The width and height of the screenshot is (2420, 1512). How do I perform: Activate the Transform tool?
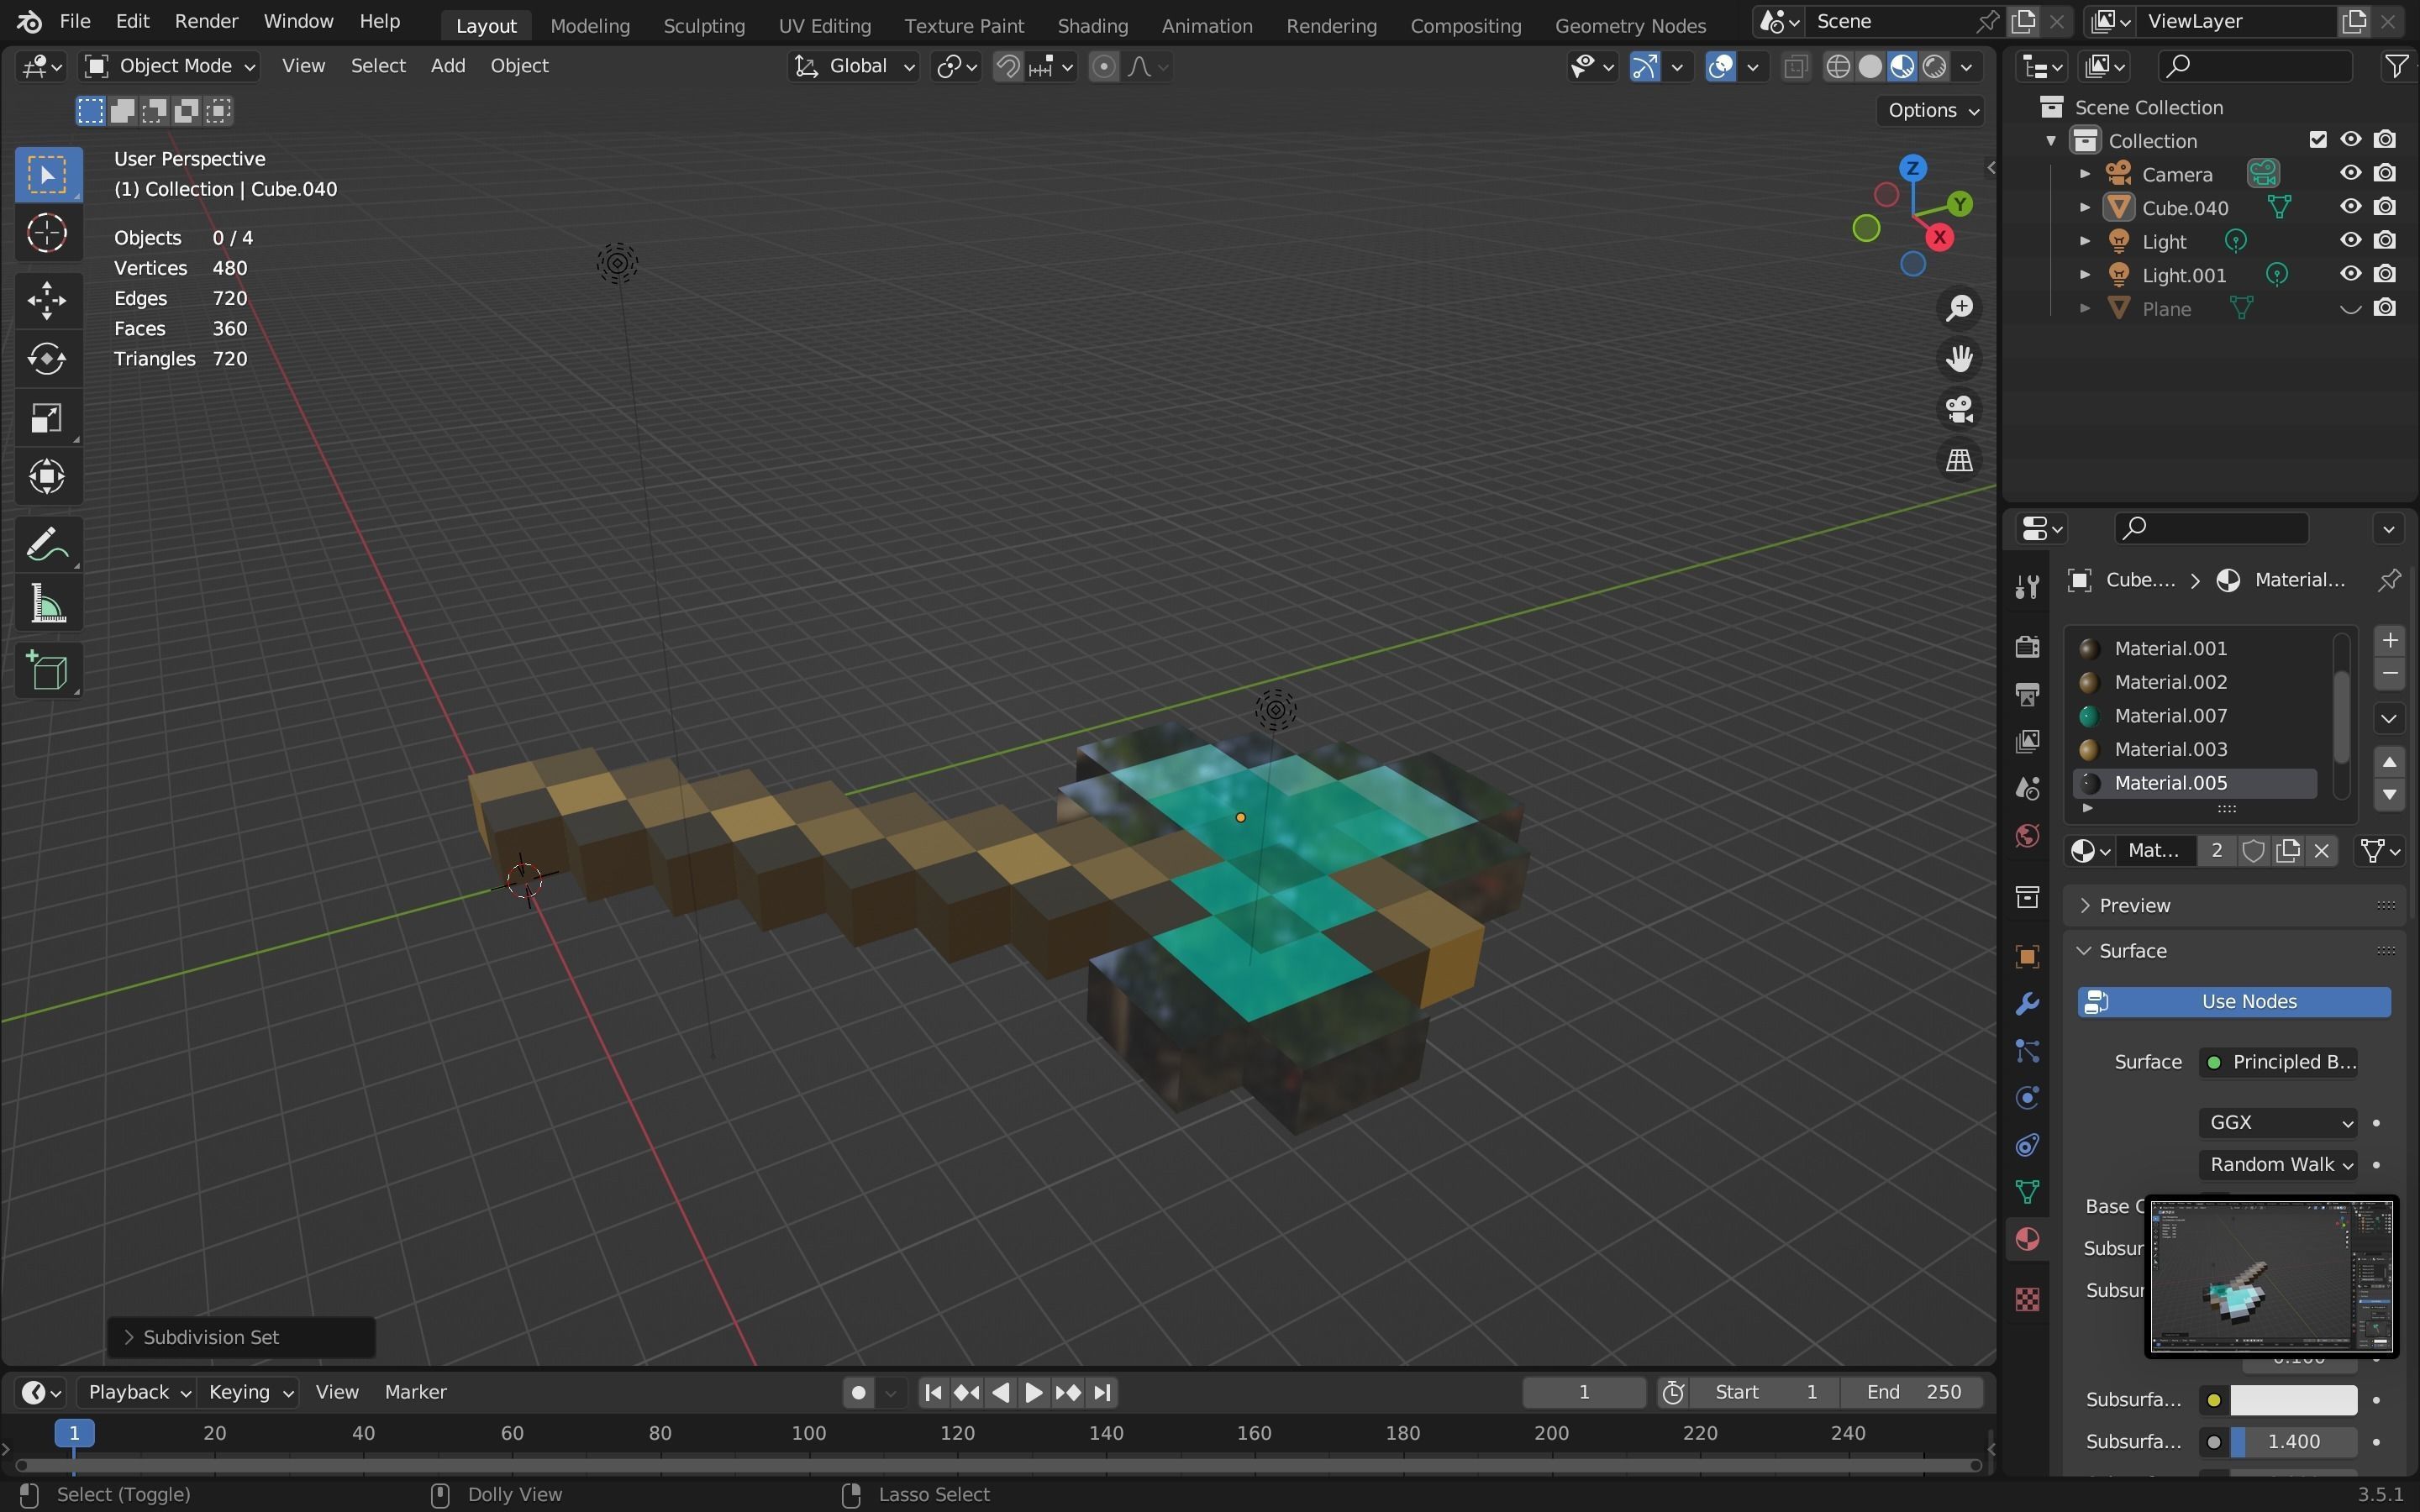pos(47,477)
